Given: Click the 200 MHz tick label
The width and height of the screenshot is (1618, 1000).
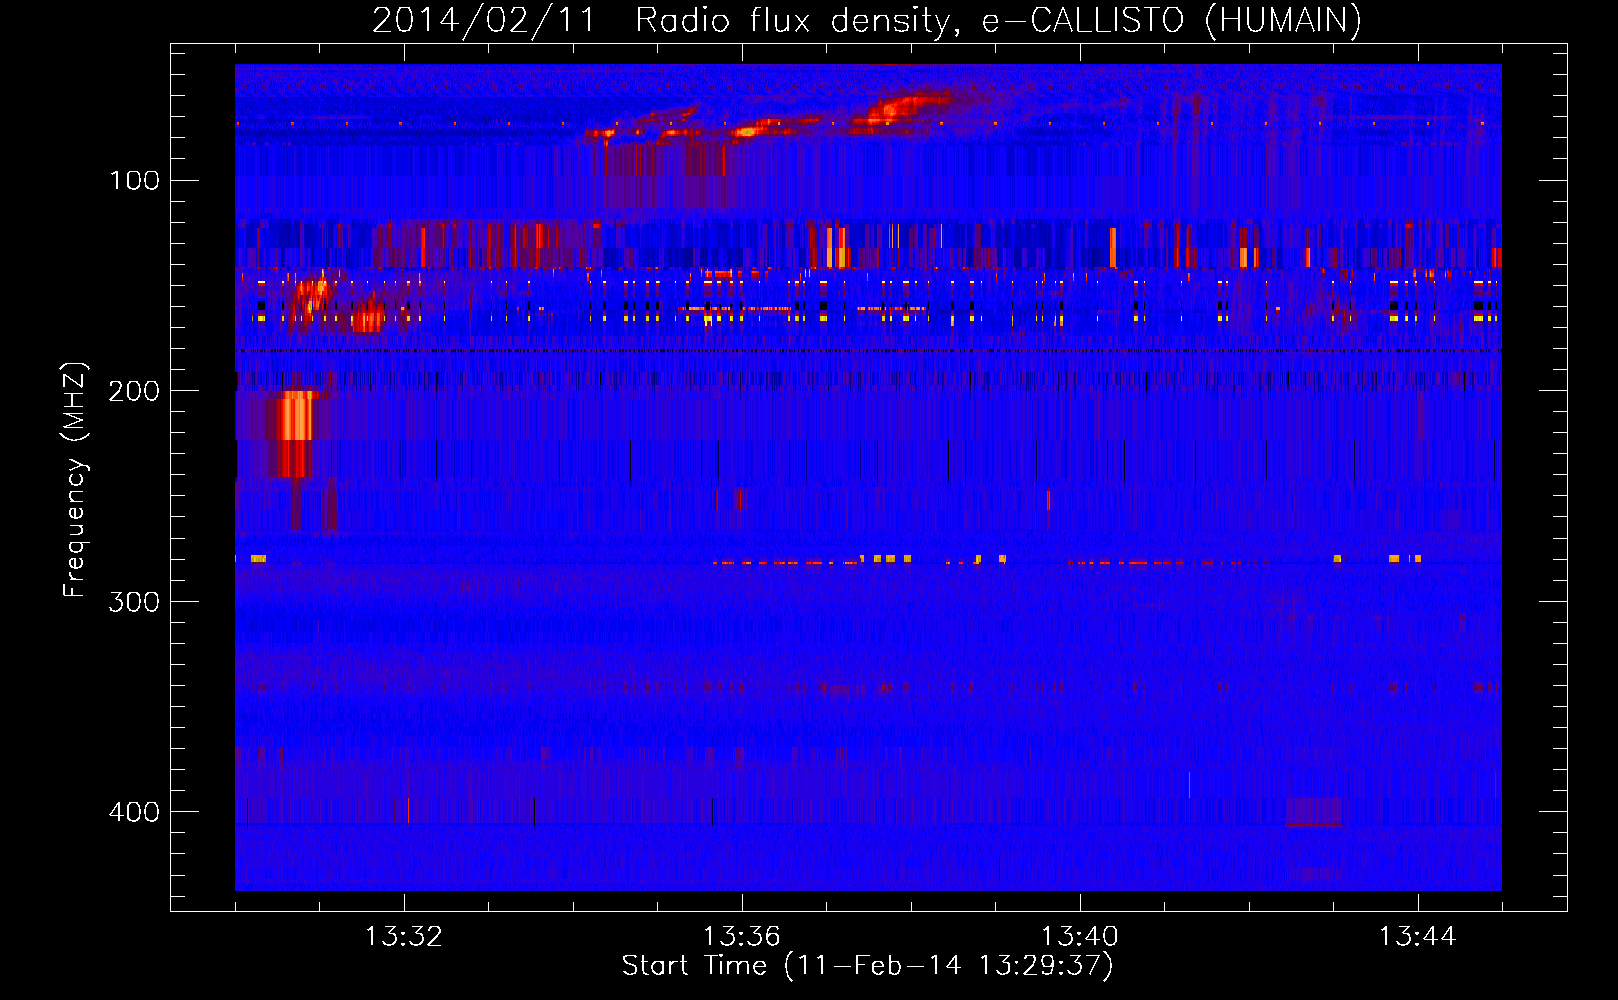Looking at the screenshot, I should tap(135, 391).
